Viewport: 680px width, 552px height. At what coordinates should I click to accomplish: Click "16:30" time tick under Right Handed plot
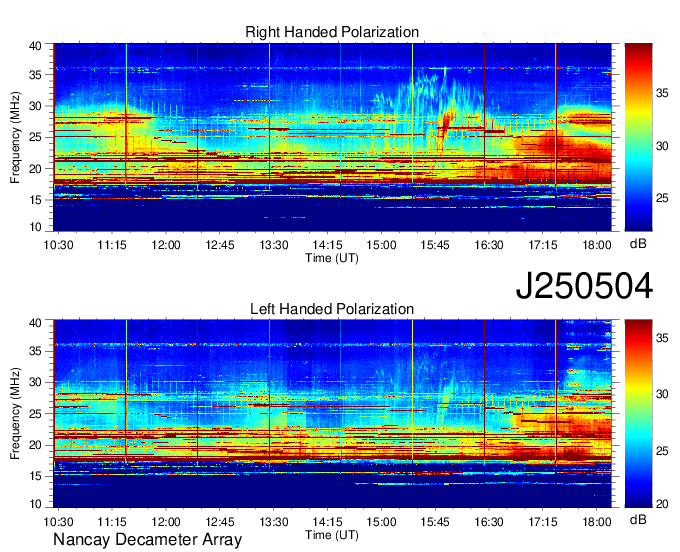(x=489, y=245)
